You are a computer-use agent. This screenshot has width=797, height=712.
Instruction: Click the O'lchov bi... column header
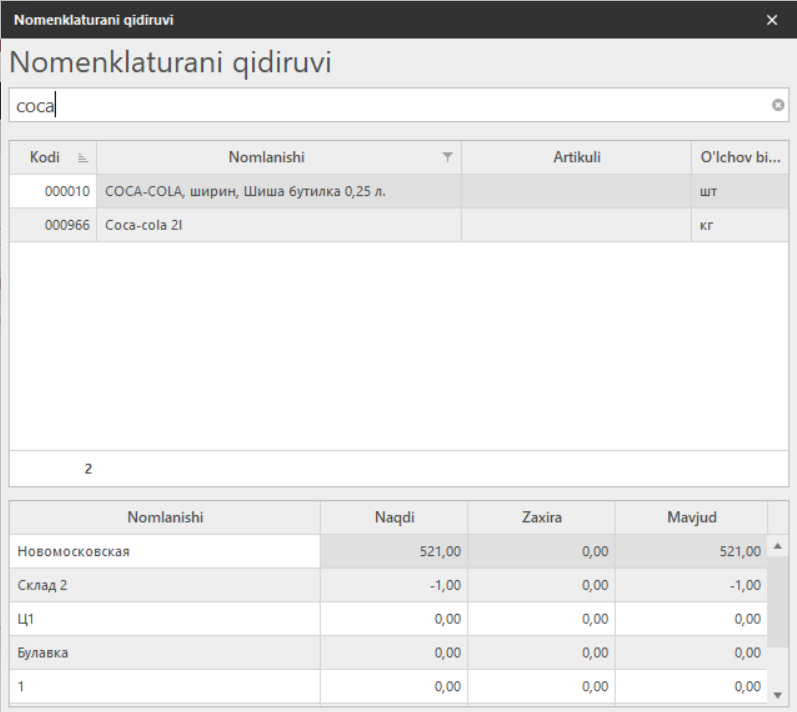point(740,158)
